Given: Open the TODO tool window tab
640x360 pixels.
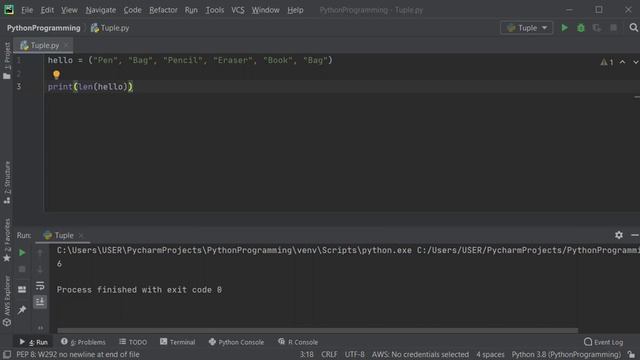Looking at the screenshot, I should point(133,342).
